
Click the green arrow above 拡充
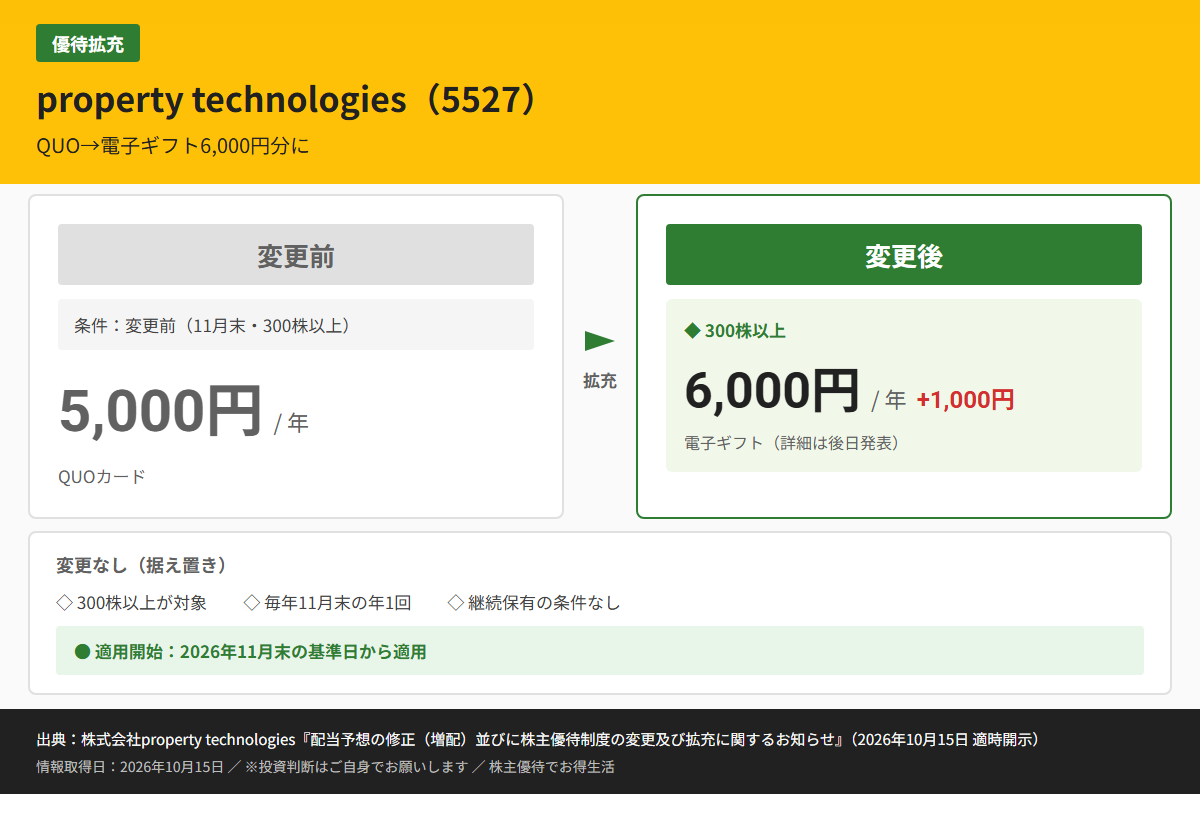tap(599, 341)
